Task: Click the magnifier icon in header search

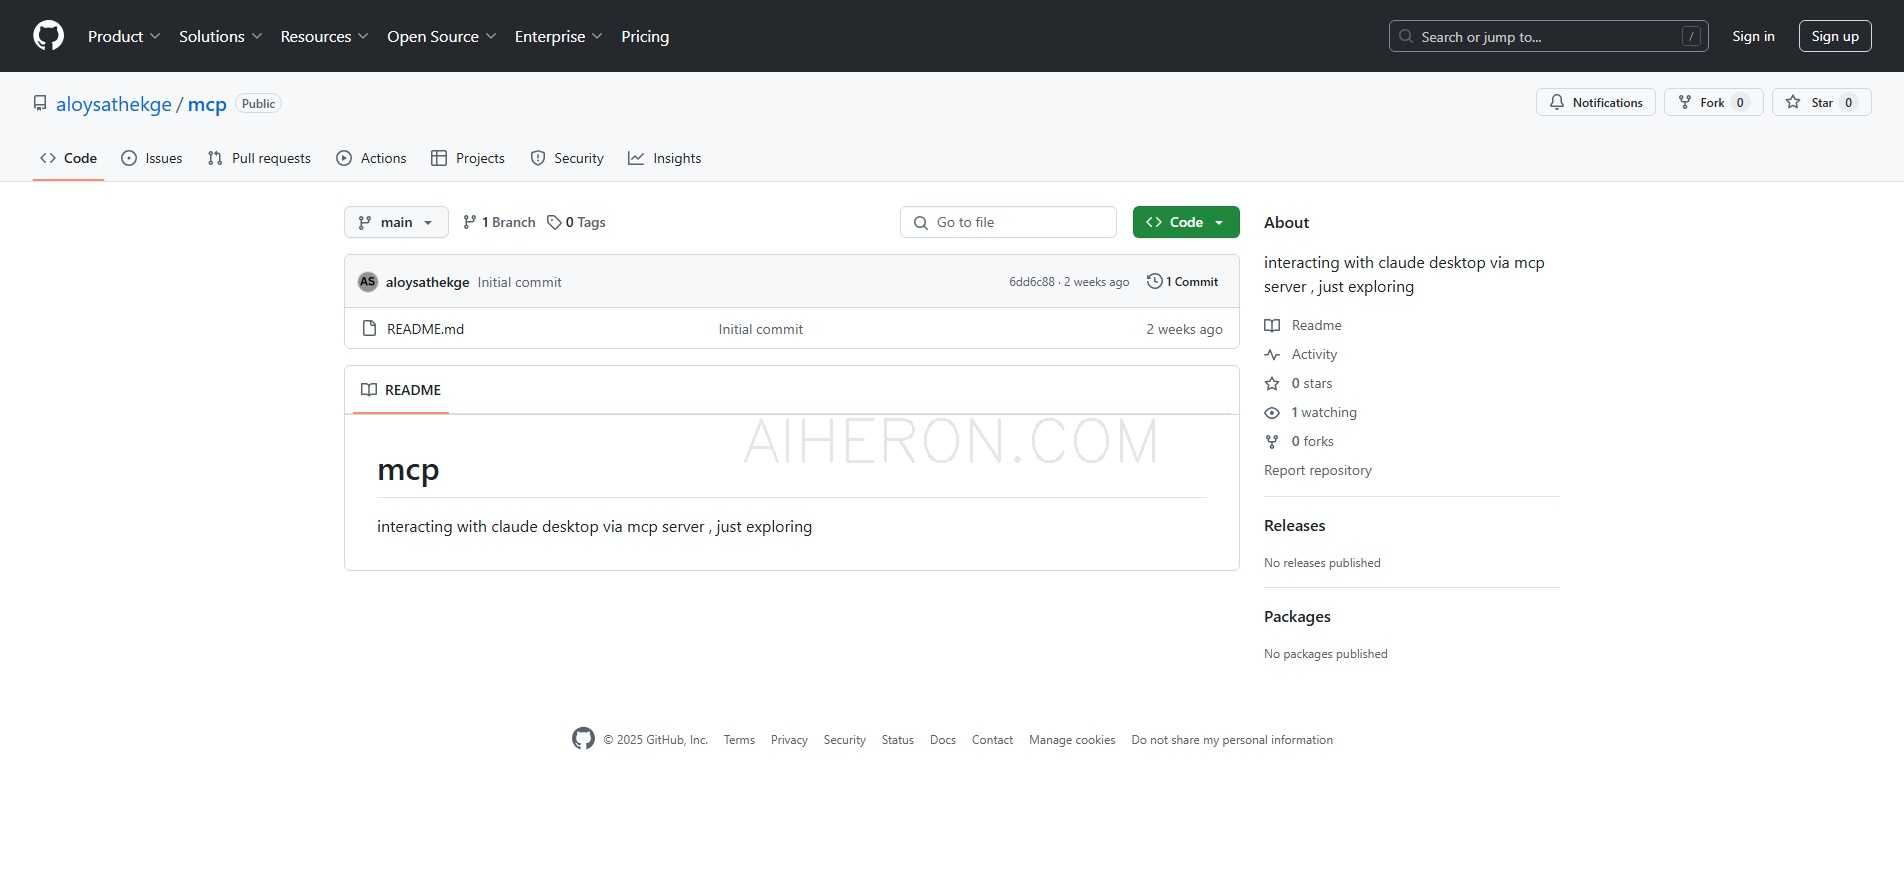Action: pyautogui.click(x=1406, y=36)
